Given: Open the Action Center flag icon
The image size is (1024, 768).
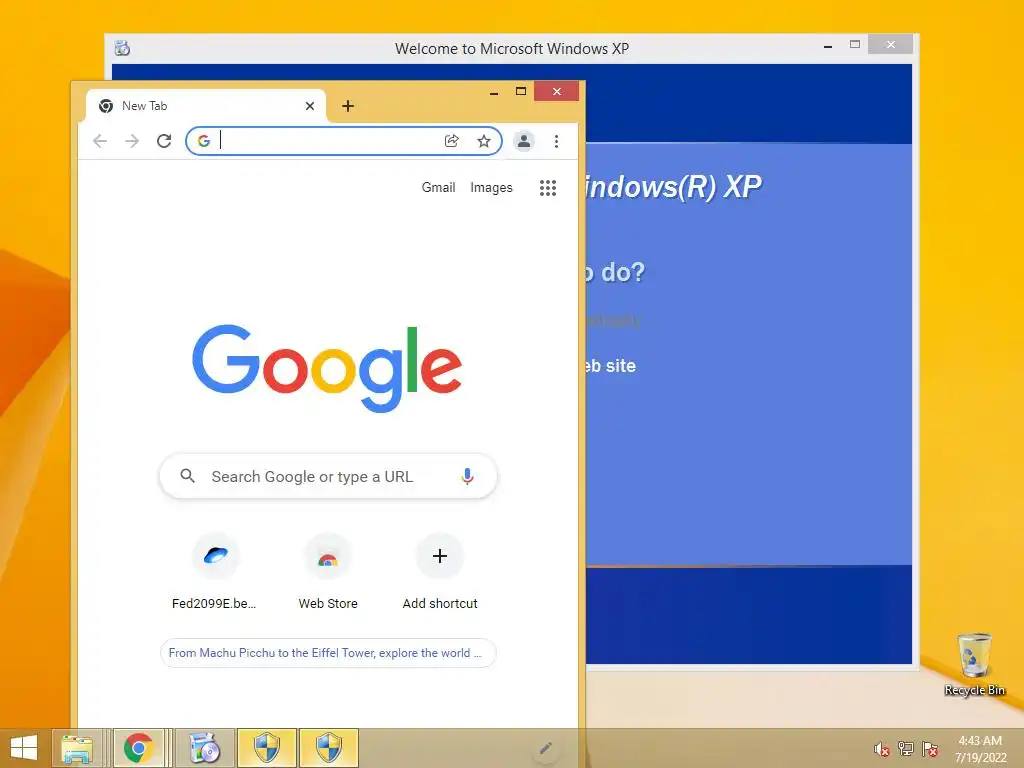Looking at the screenshot, I should pos(930,749).
